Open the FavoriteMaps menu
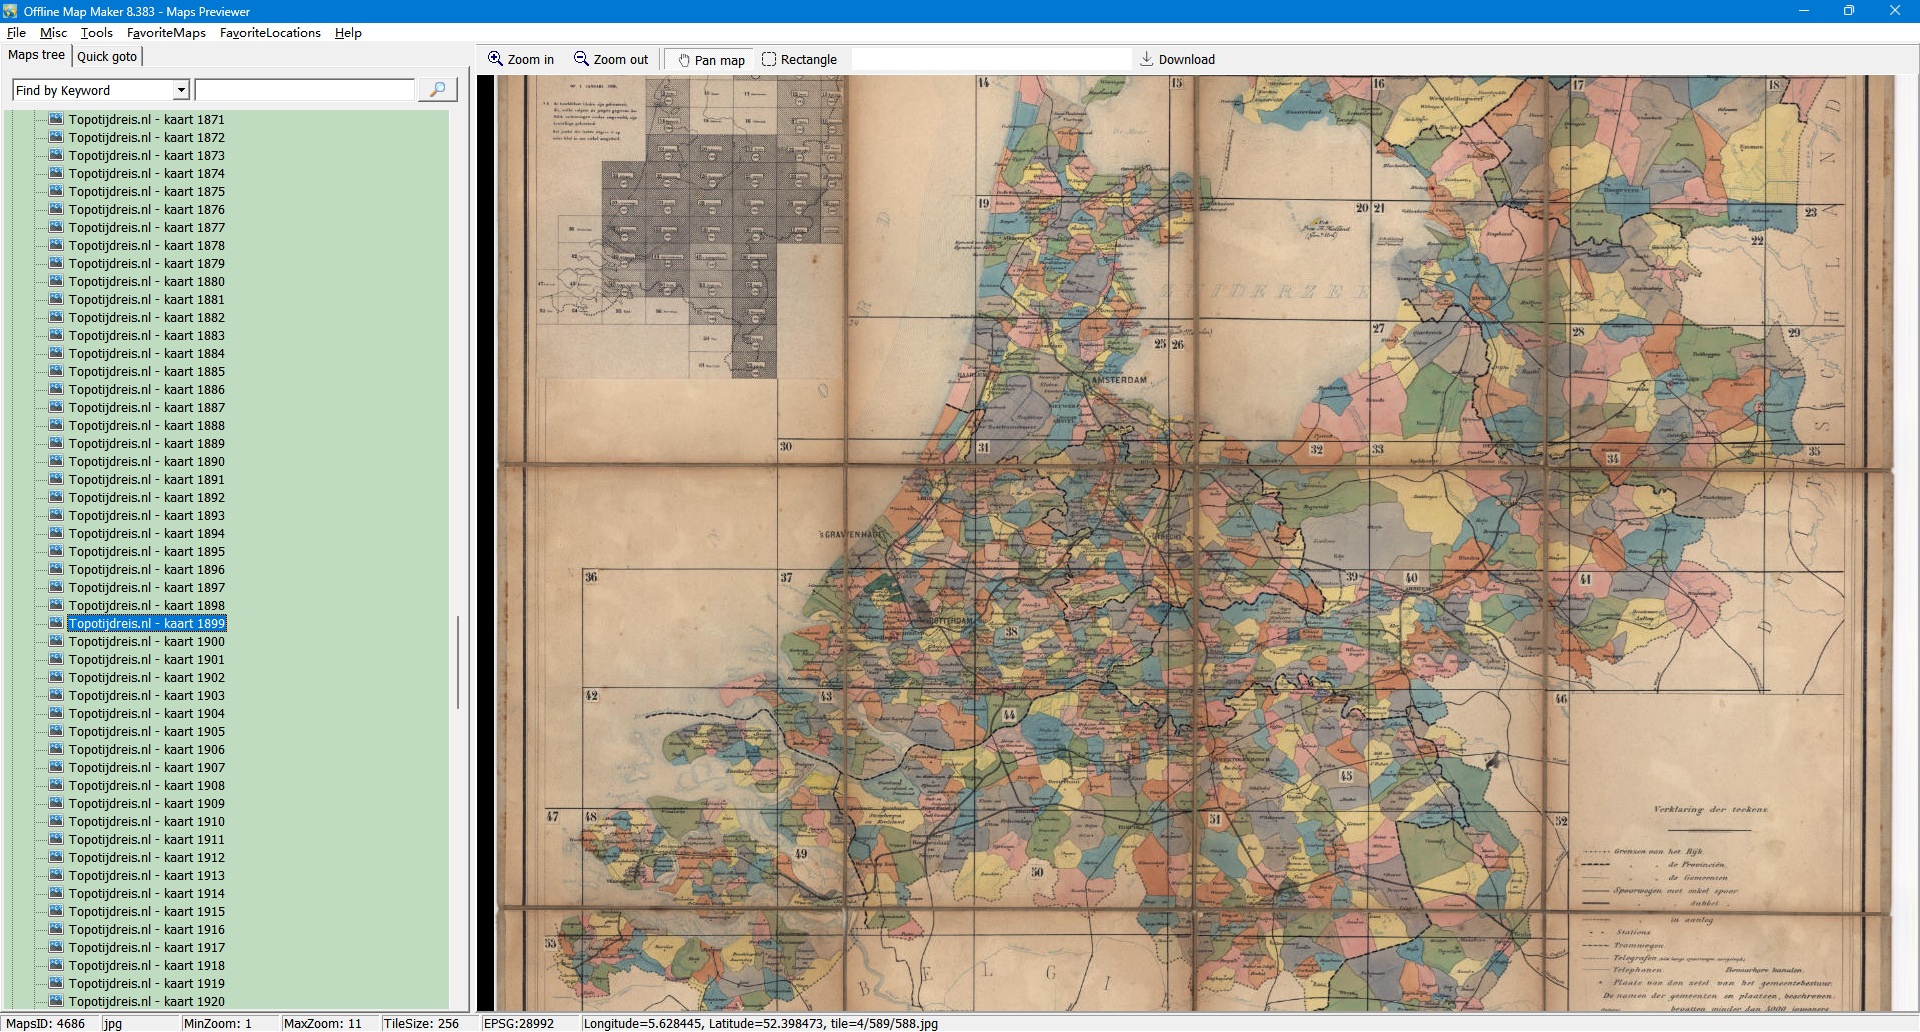 tap(166, 33)
